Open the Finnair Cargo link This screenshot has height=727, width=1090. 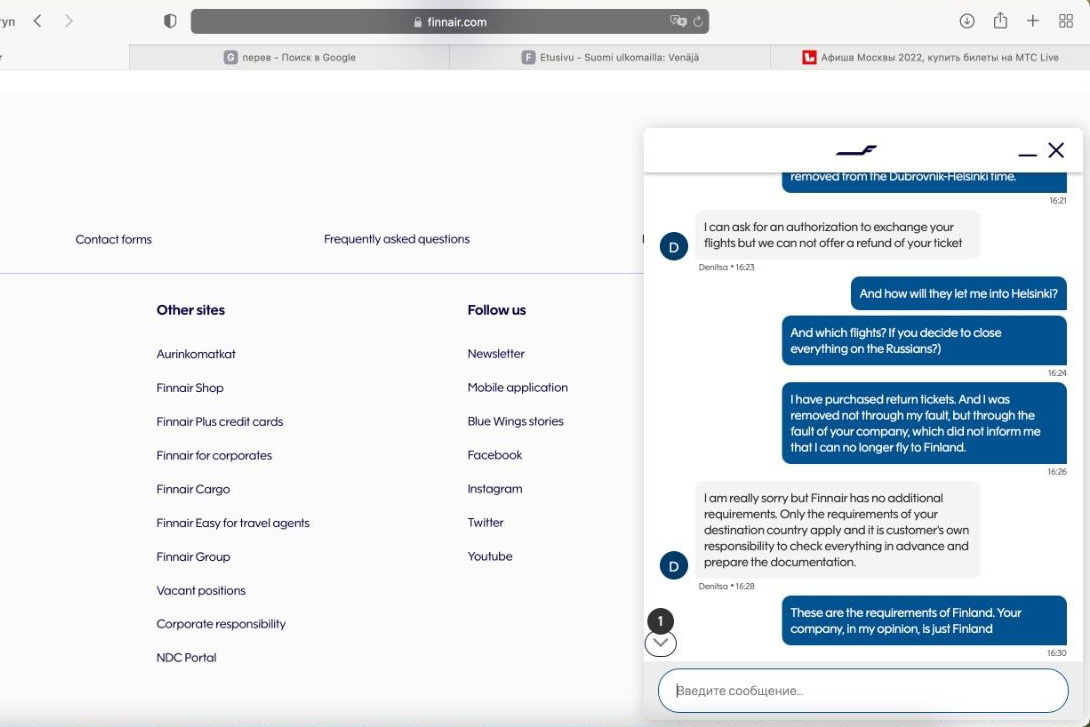pos(193,489)
